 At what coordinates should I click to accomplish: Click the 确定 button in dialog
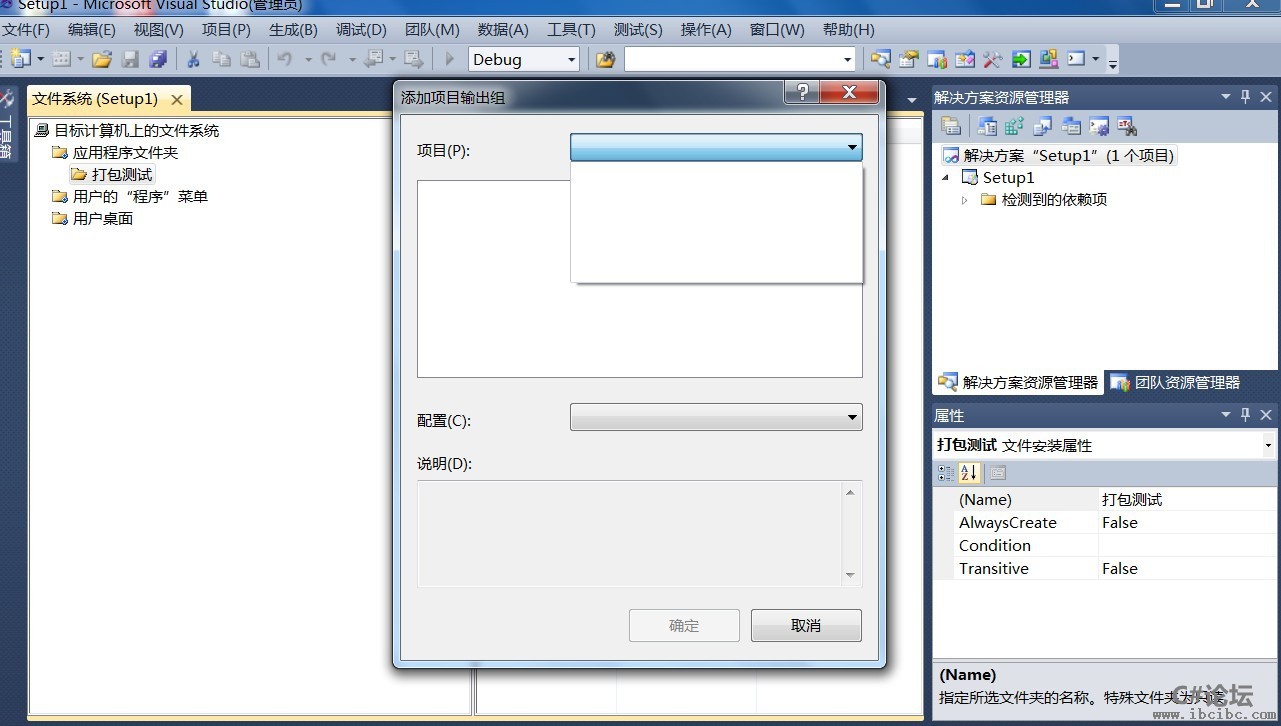pos(684,625)
